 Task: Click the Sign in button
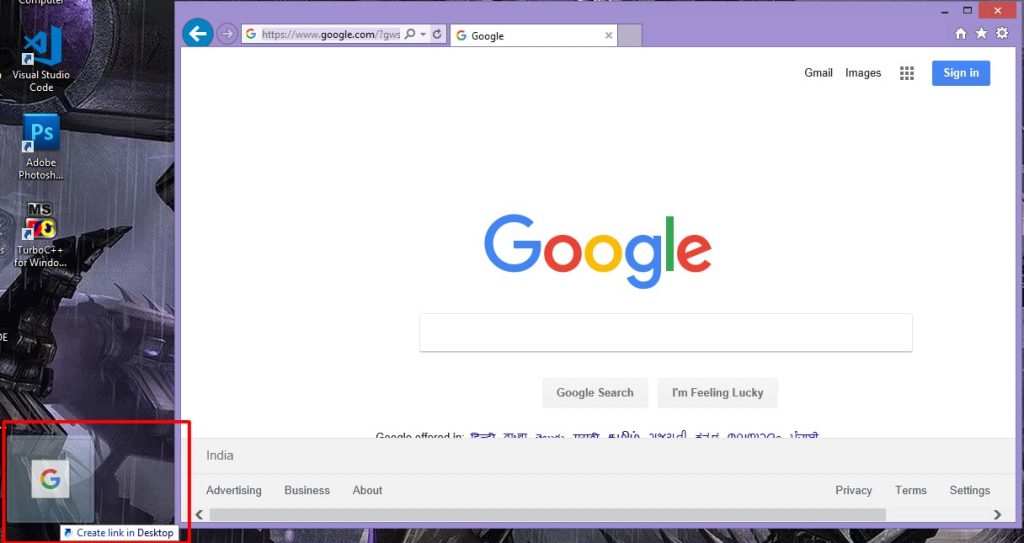pos(960,73)
